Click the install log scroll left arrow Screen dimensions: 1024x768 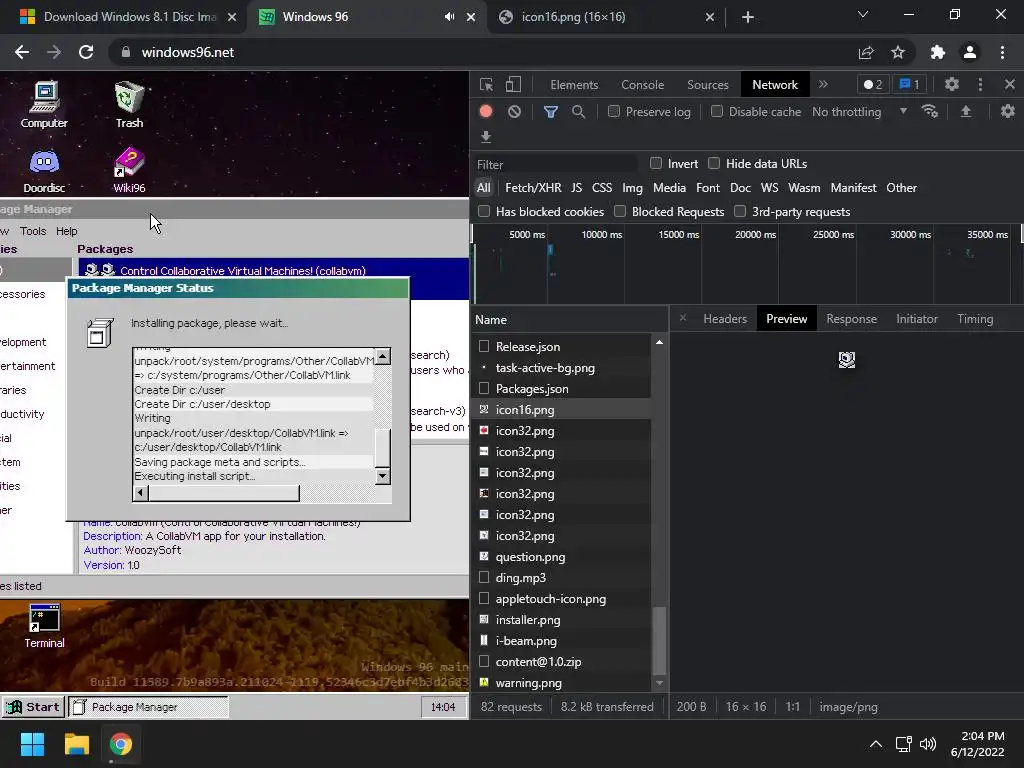tap(140, 493)
